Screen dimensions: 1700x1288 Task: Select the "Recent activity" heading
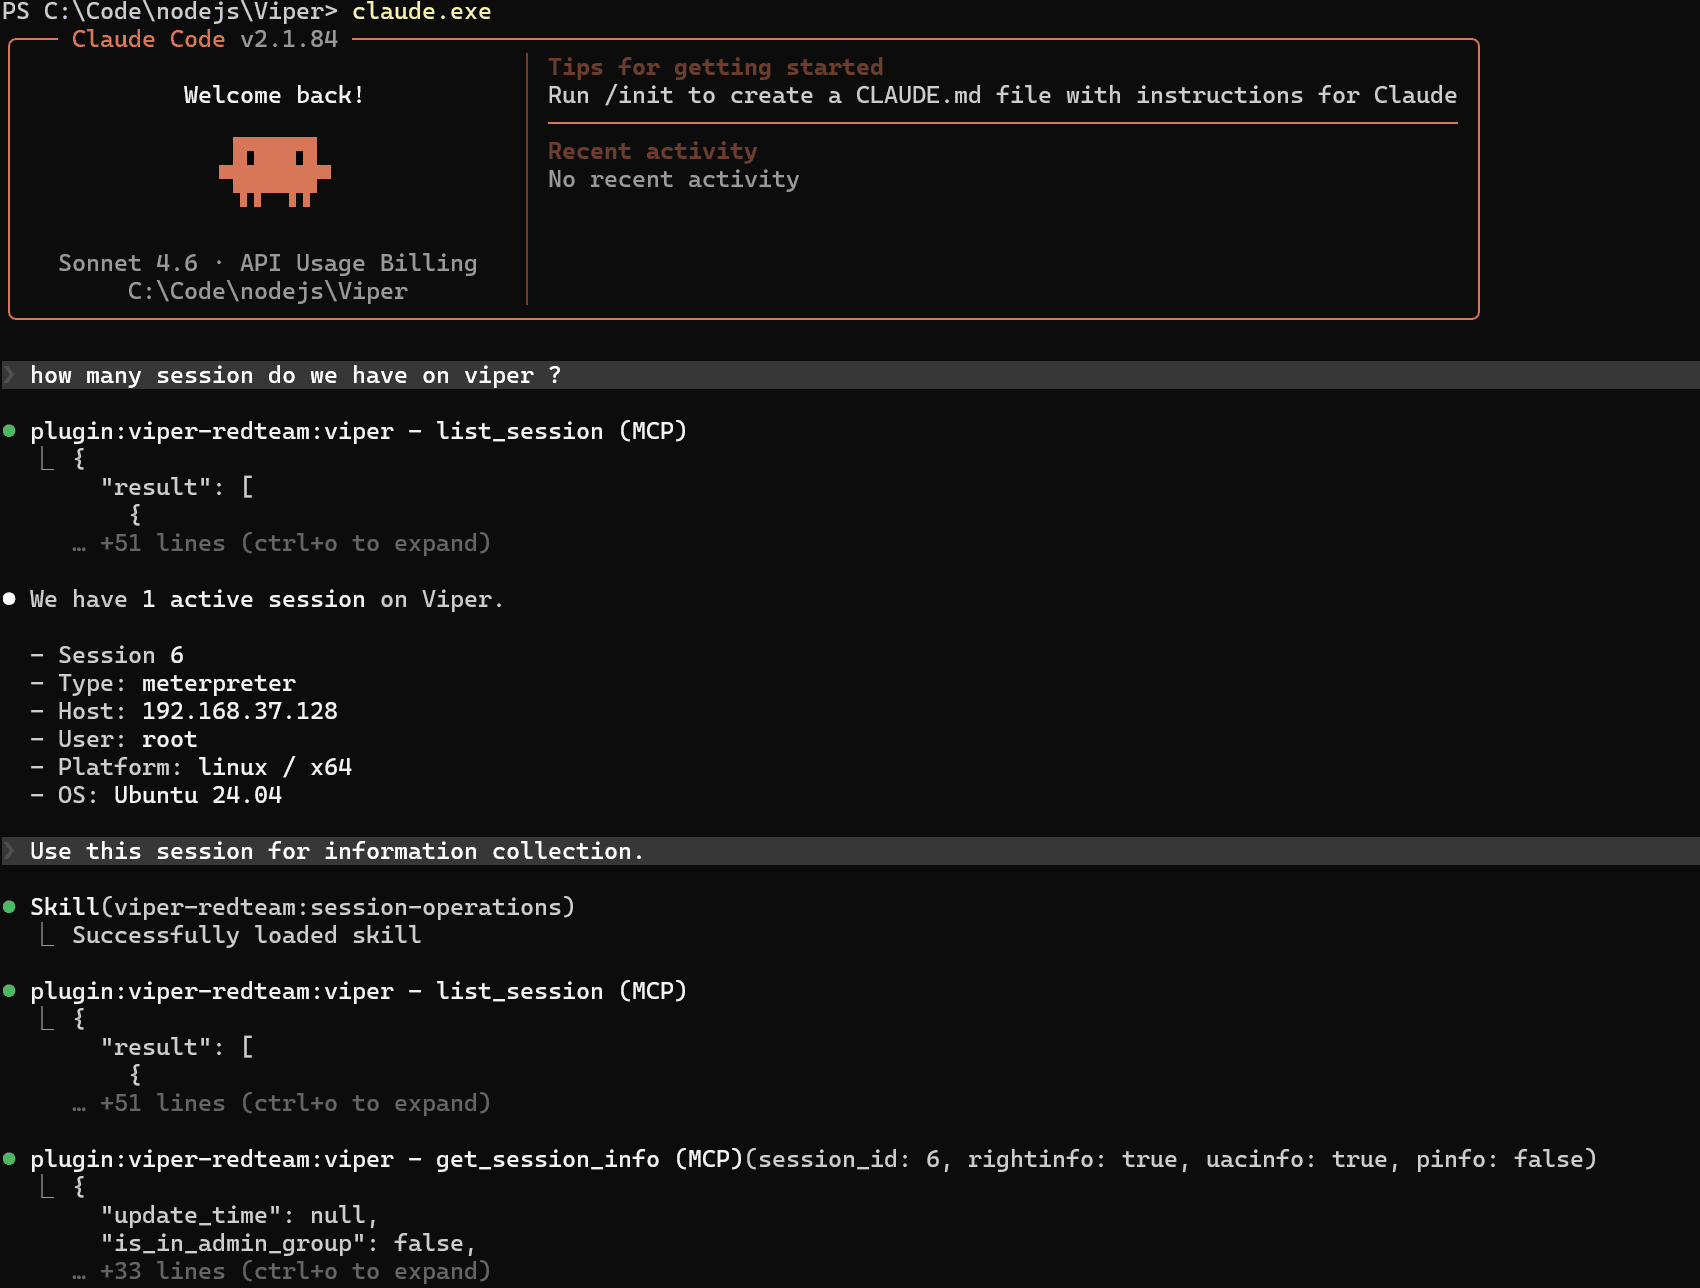652,151
